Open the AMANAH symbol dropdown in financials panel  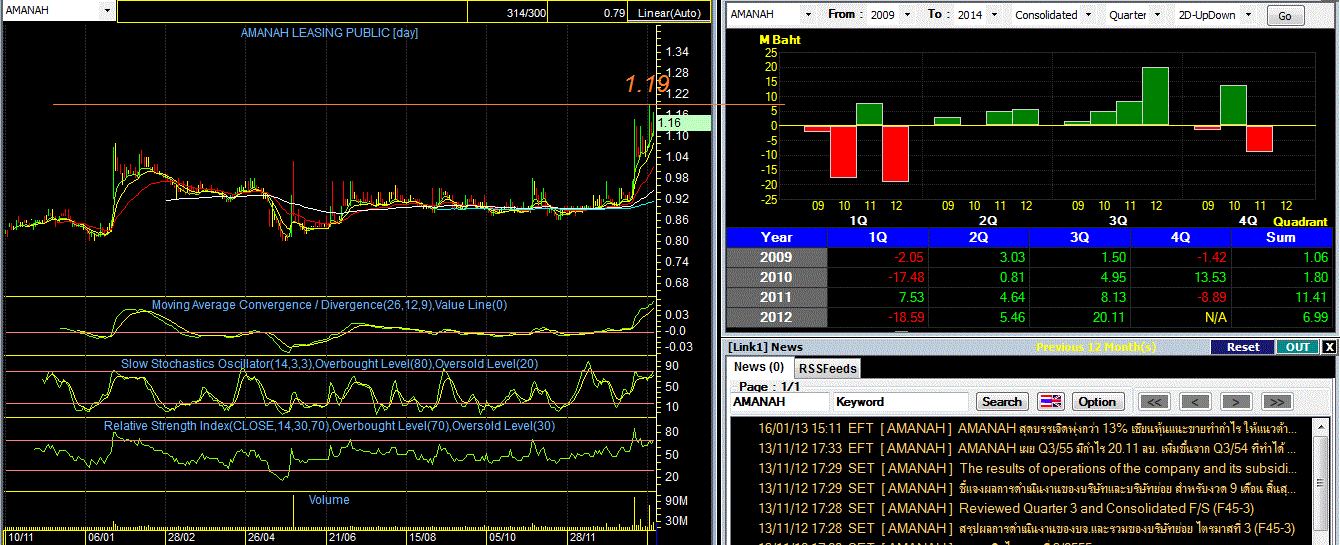(x=806, y=15)
